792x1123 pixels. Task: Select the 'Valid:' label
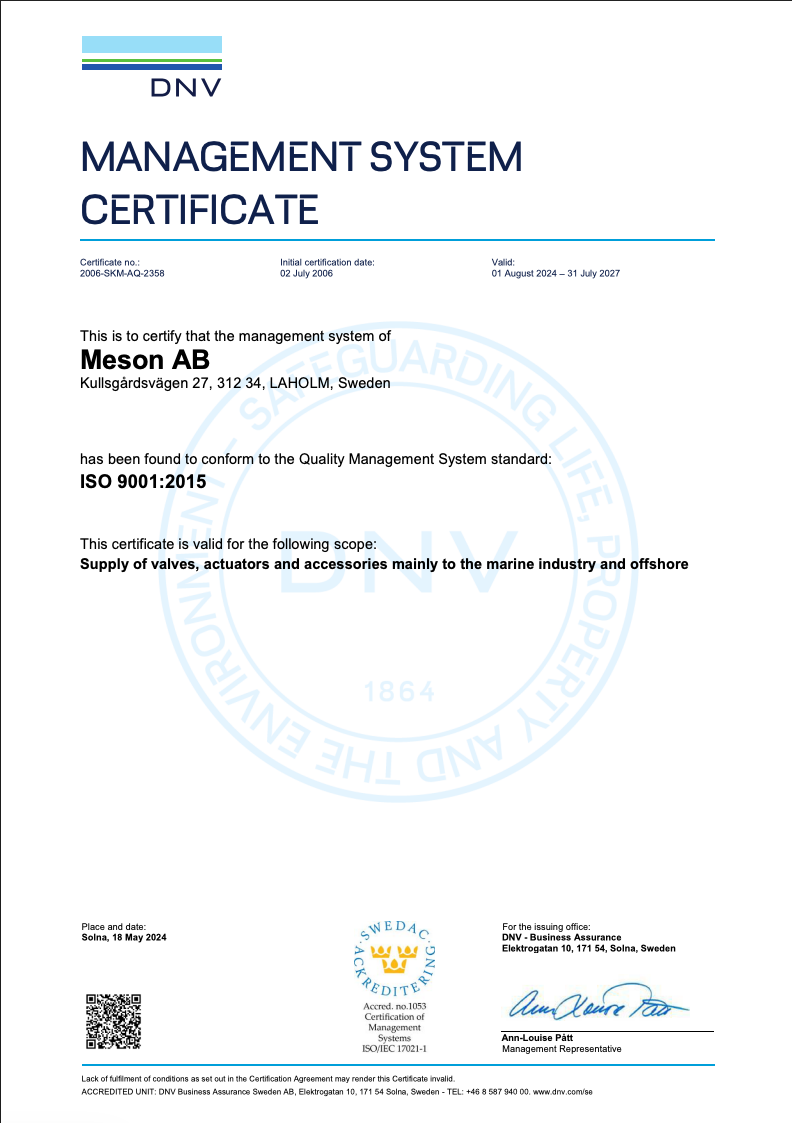click(x=503, y=262)
